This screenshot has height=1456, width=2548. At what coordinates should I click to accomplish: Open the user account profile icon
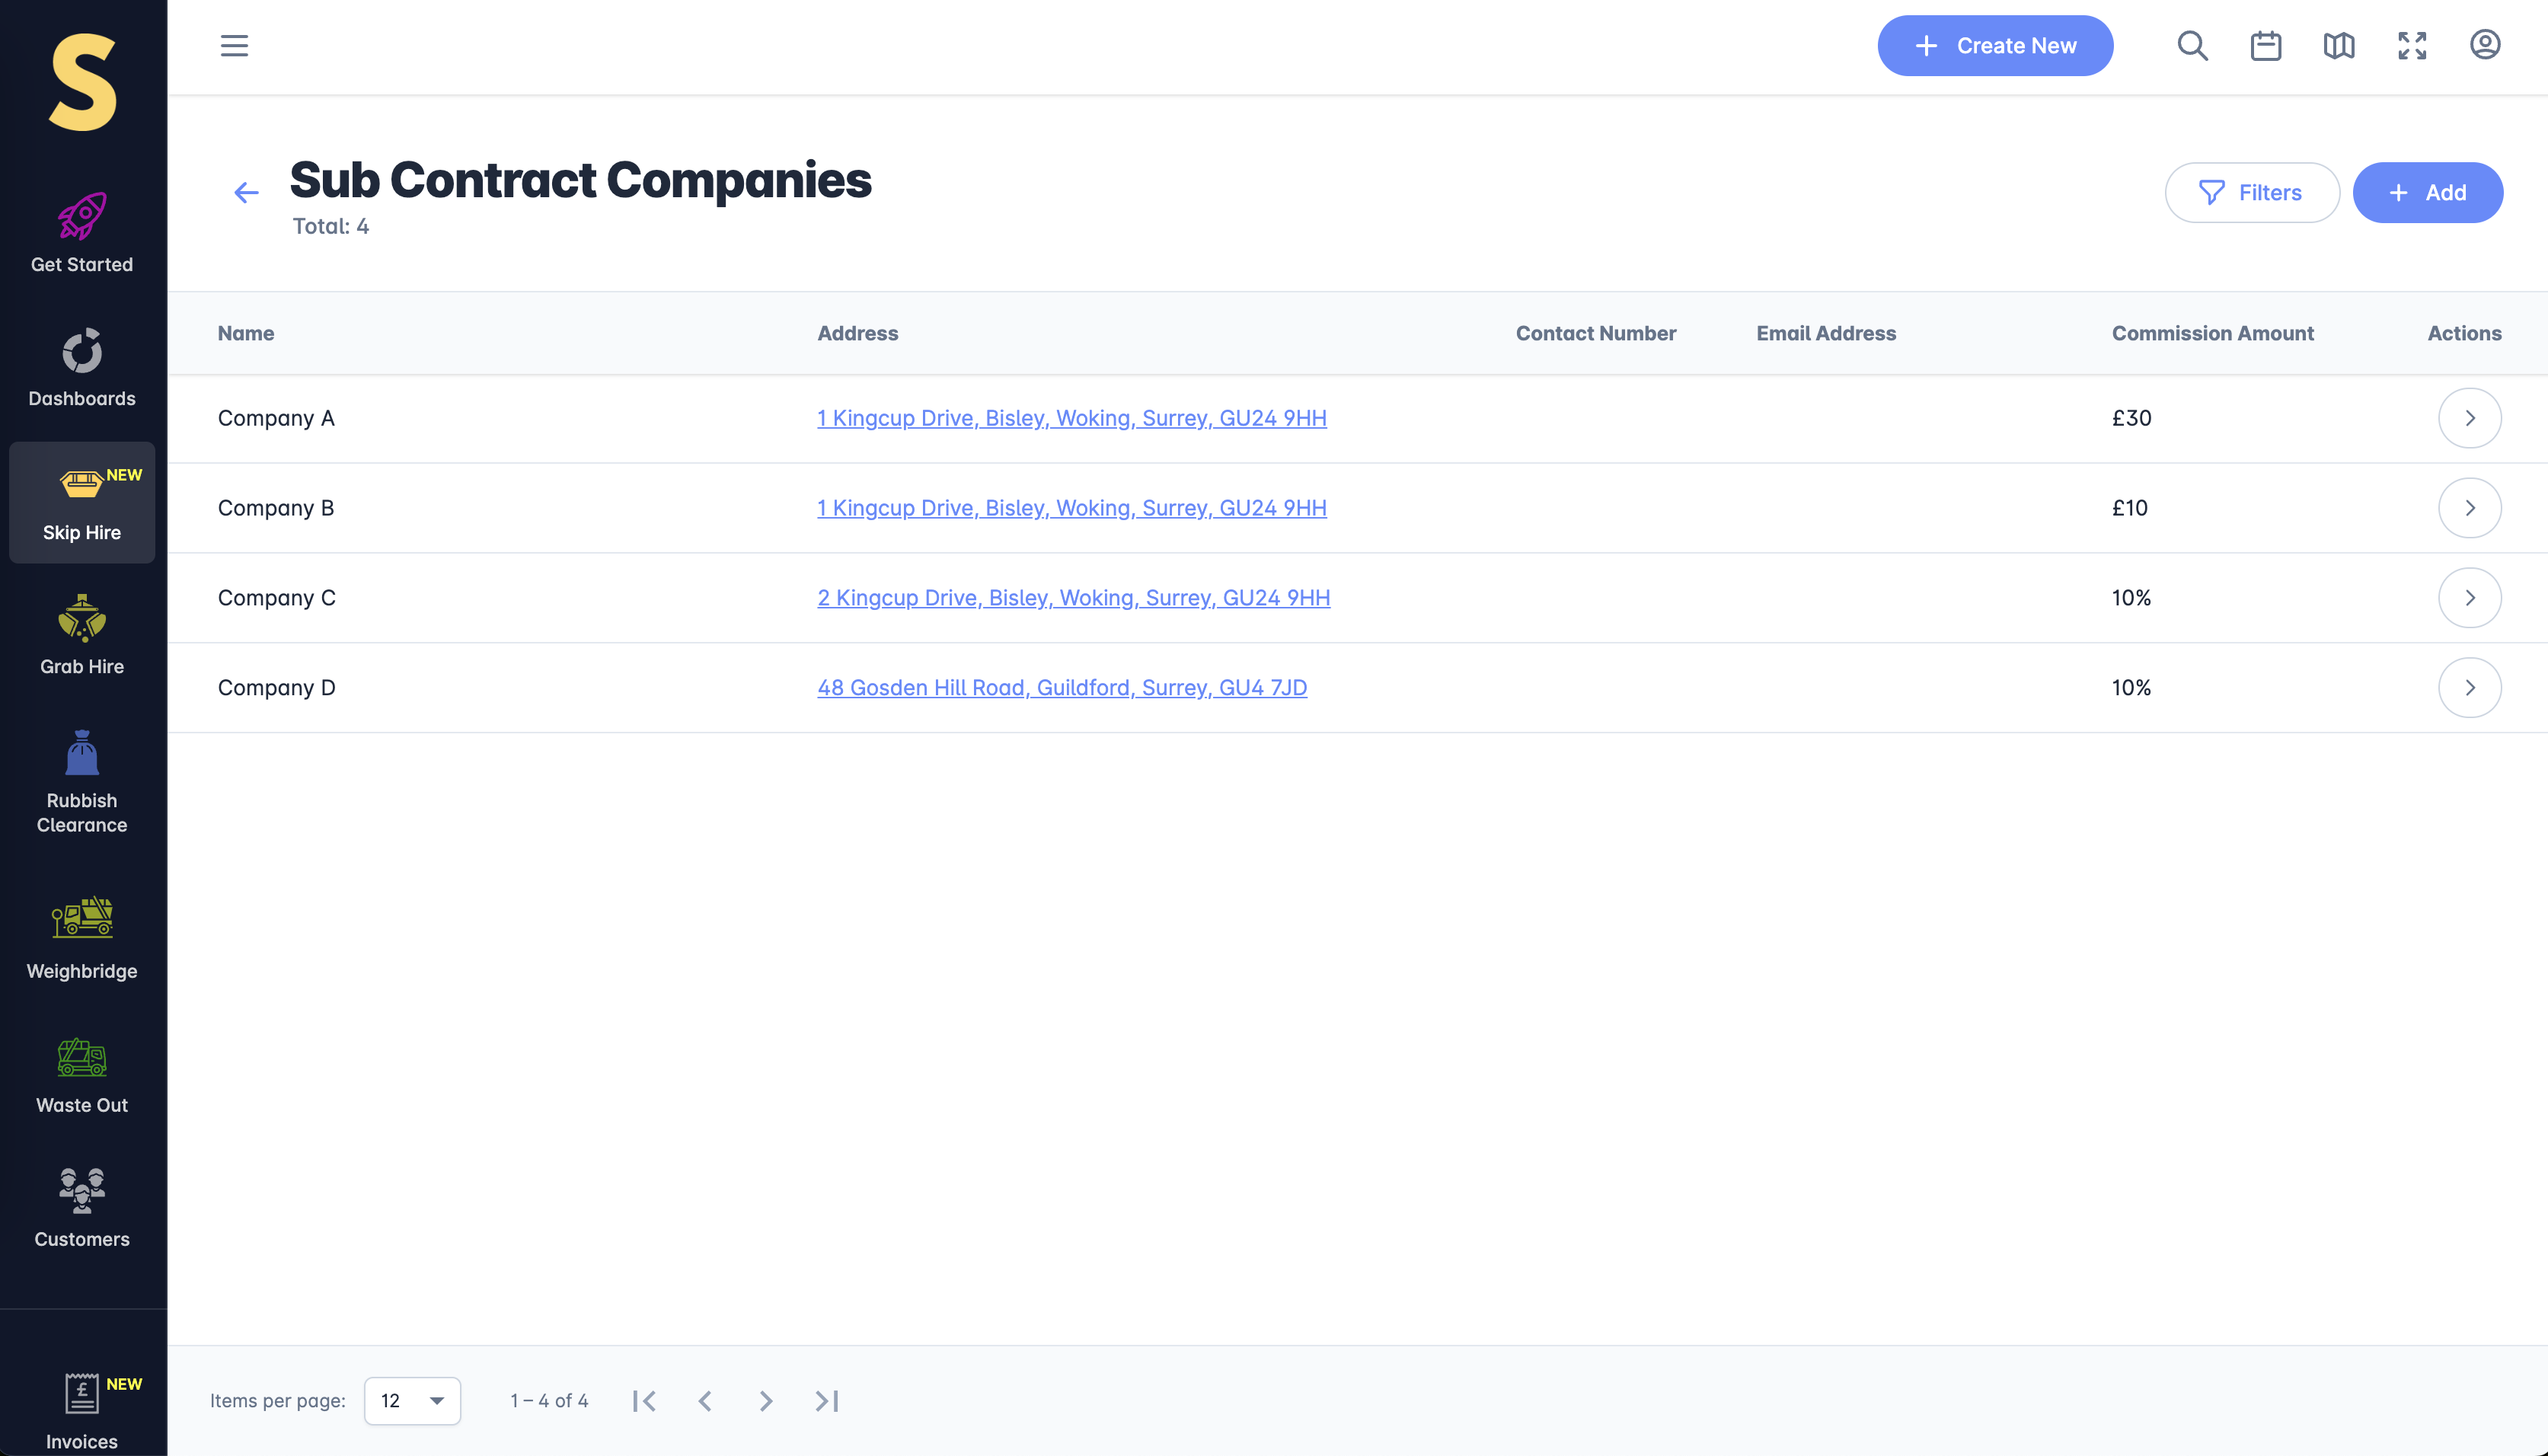pyautogui.click(x=2485, y=45)
